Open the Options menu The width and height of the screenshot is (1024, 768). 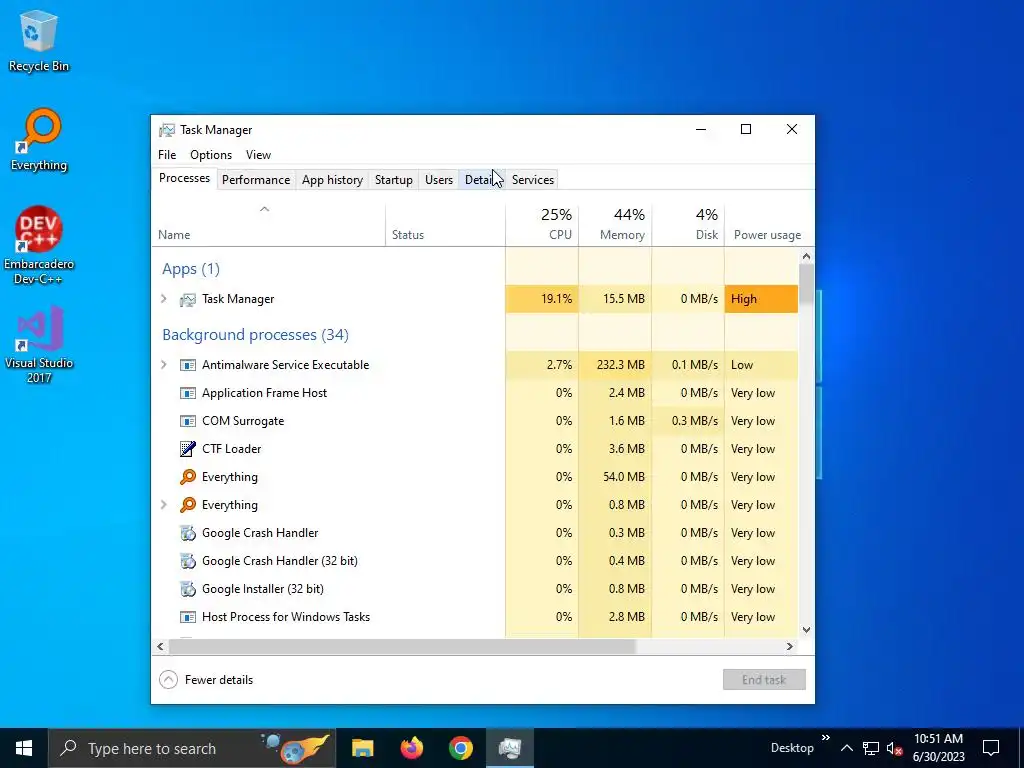point(211,155)
